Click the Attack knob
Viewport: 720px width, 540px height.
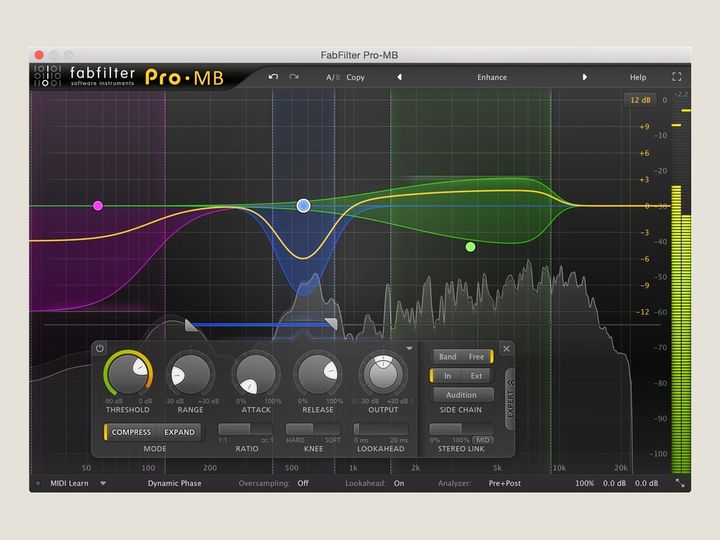[x=256, y=375]
